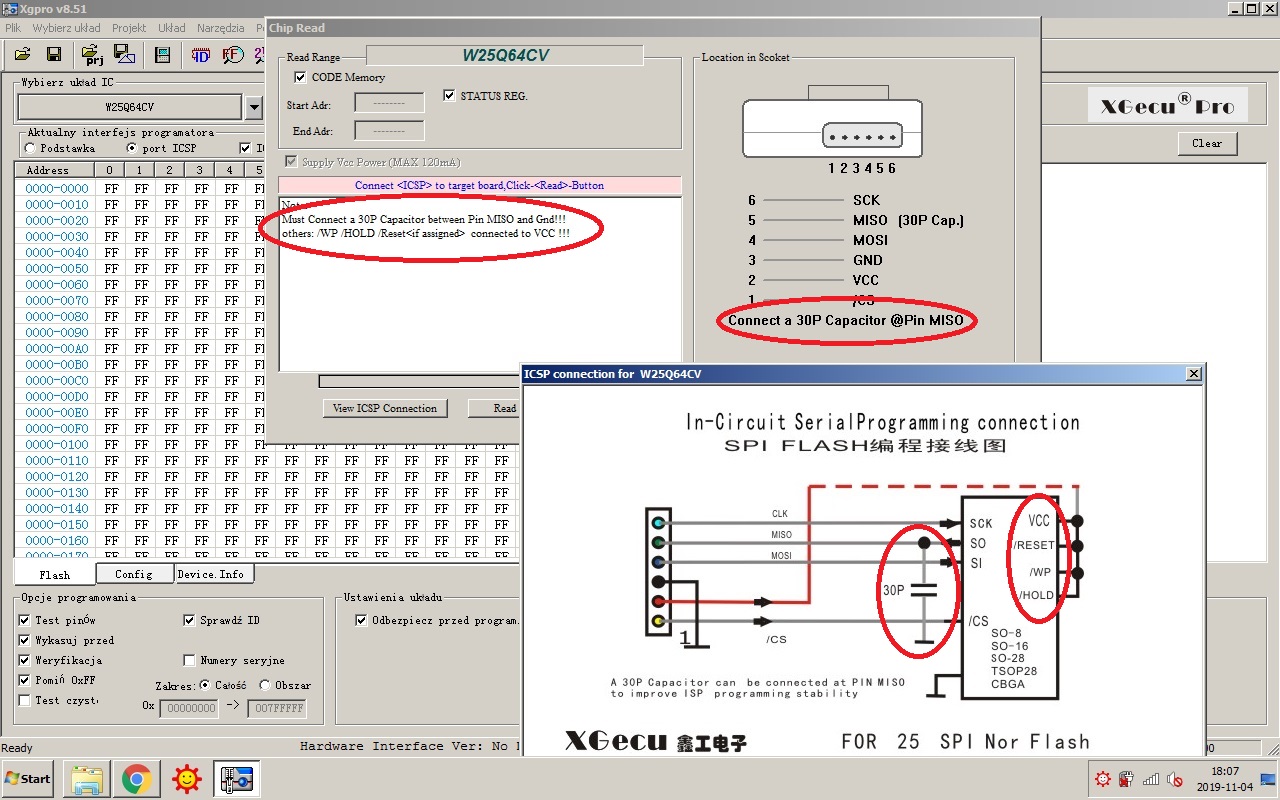
Task: Open the red gear tray icon
Action: pos(1103,779)
